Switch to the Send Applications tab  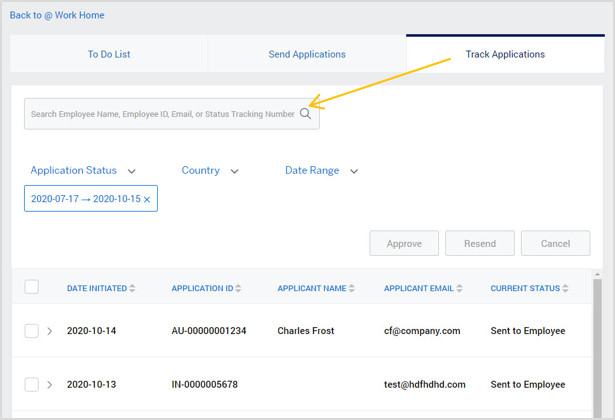point(307,54)
